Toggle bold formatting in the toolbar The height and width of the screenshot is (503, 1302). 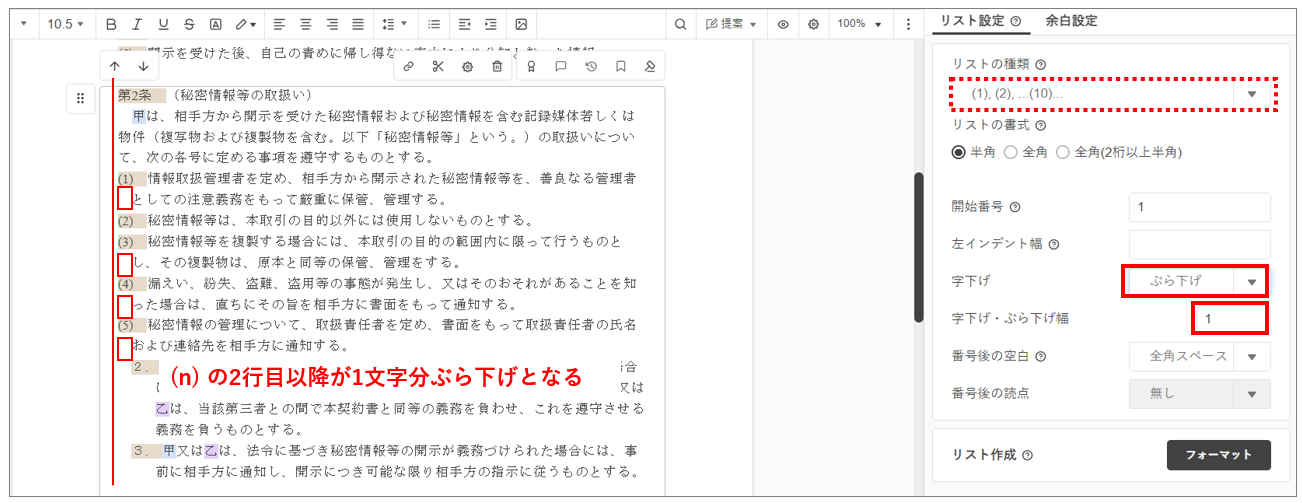[x=111, y=24]
